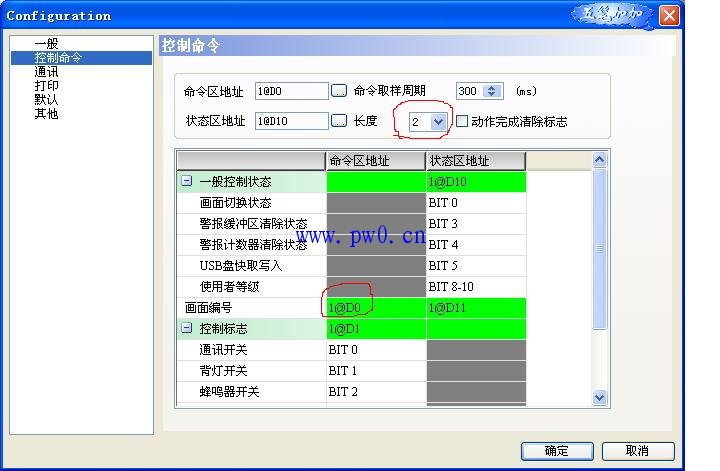Click the 状态区地址 input field
720x471 pixels.
[x=291, y=121]
